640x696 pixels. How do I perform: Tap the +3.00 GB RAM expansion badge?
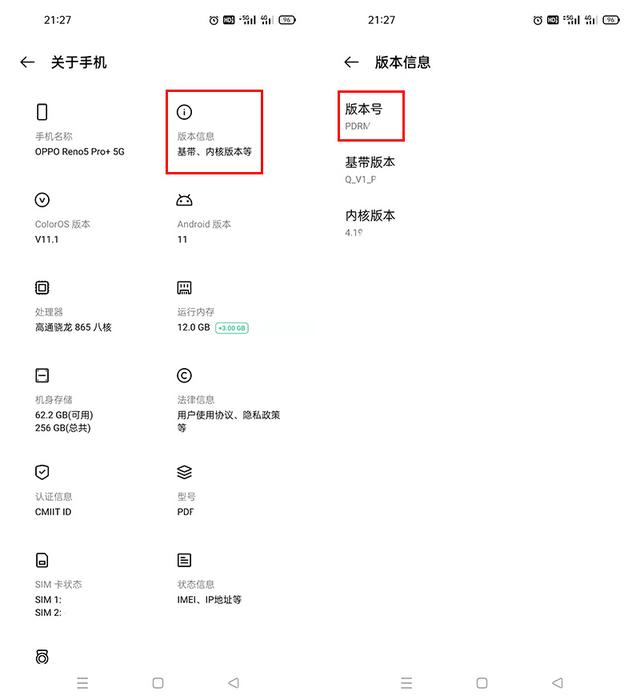pos(232,328)
